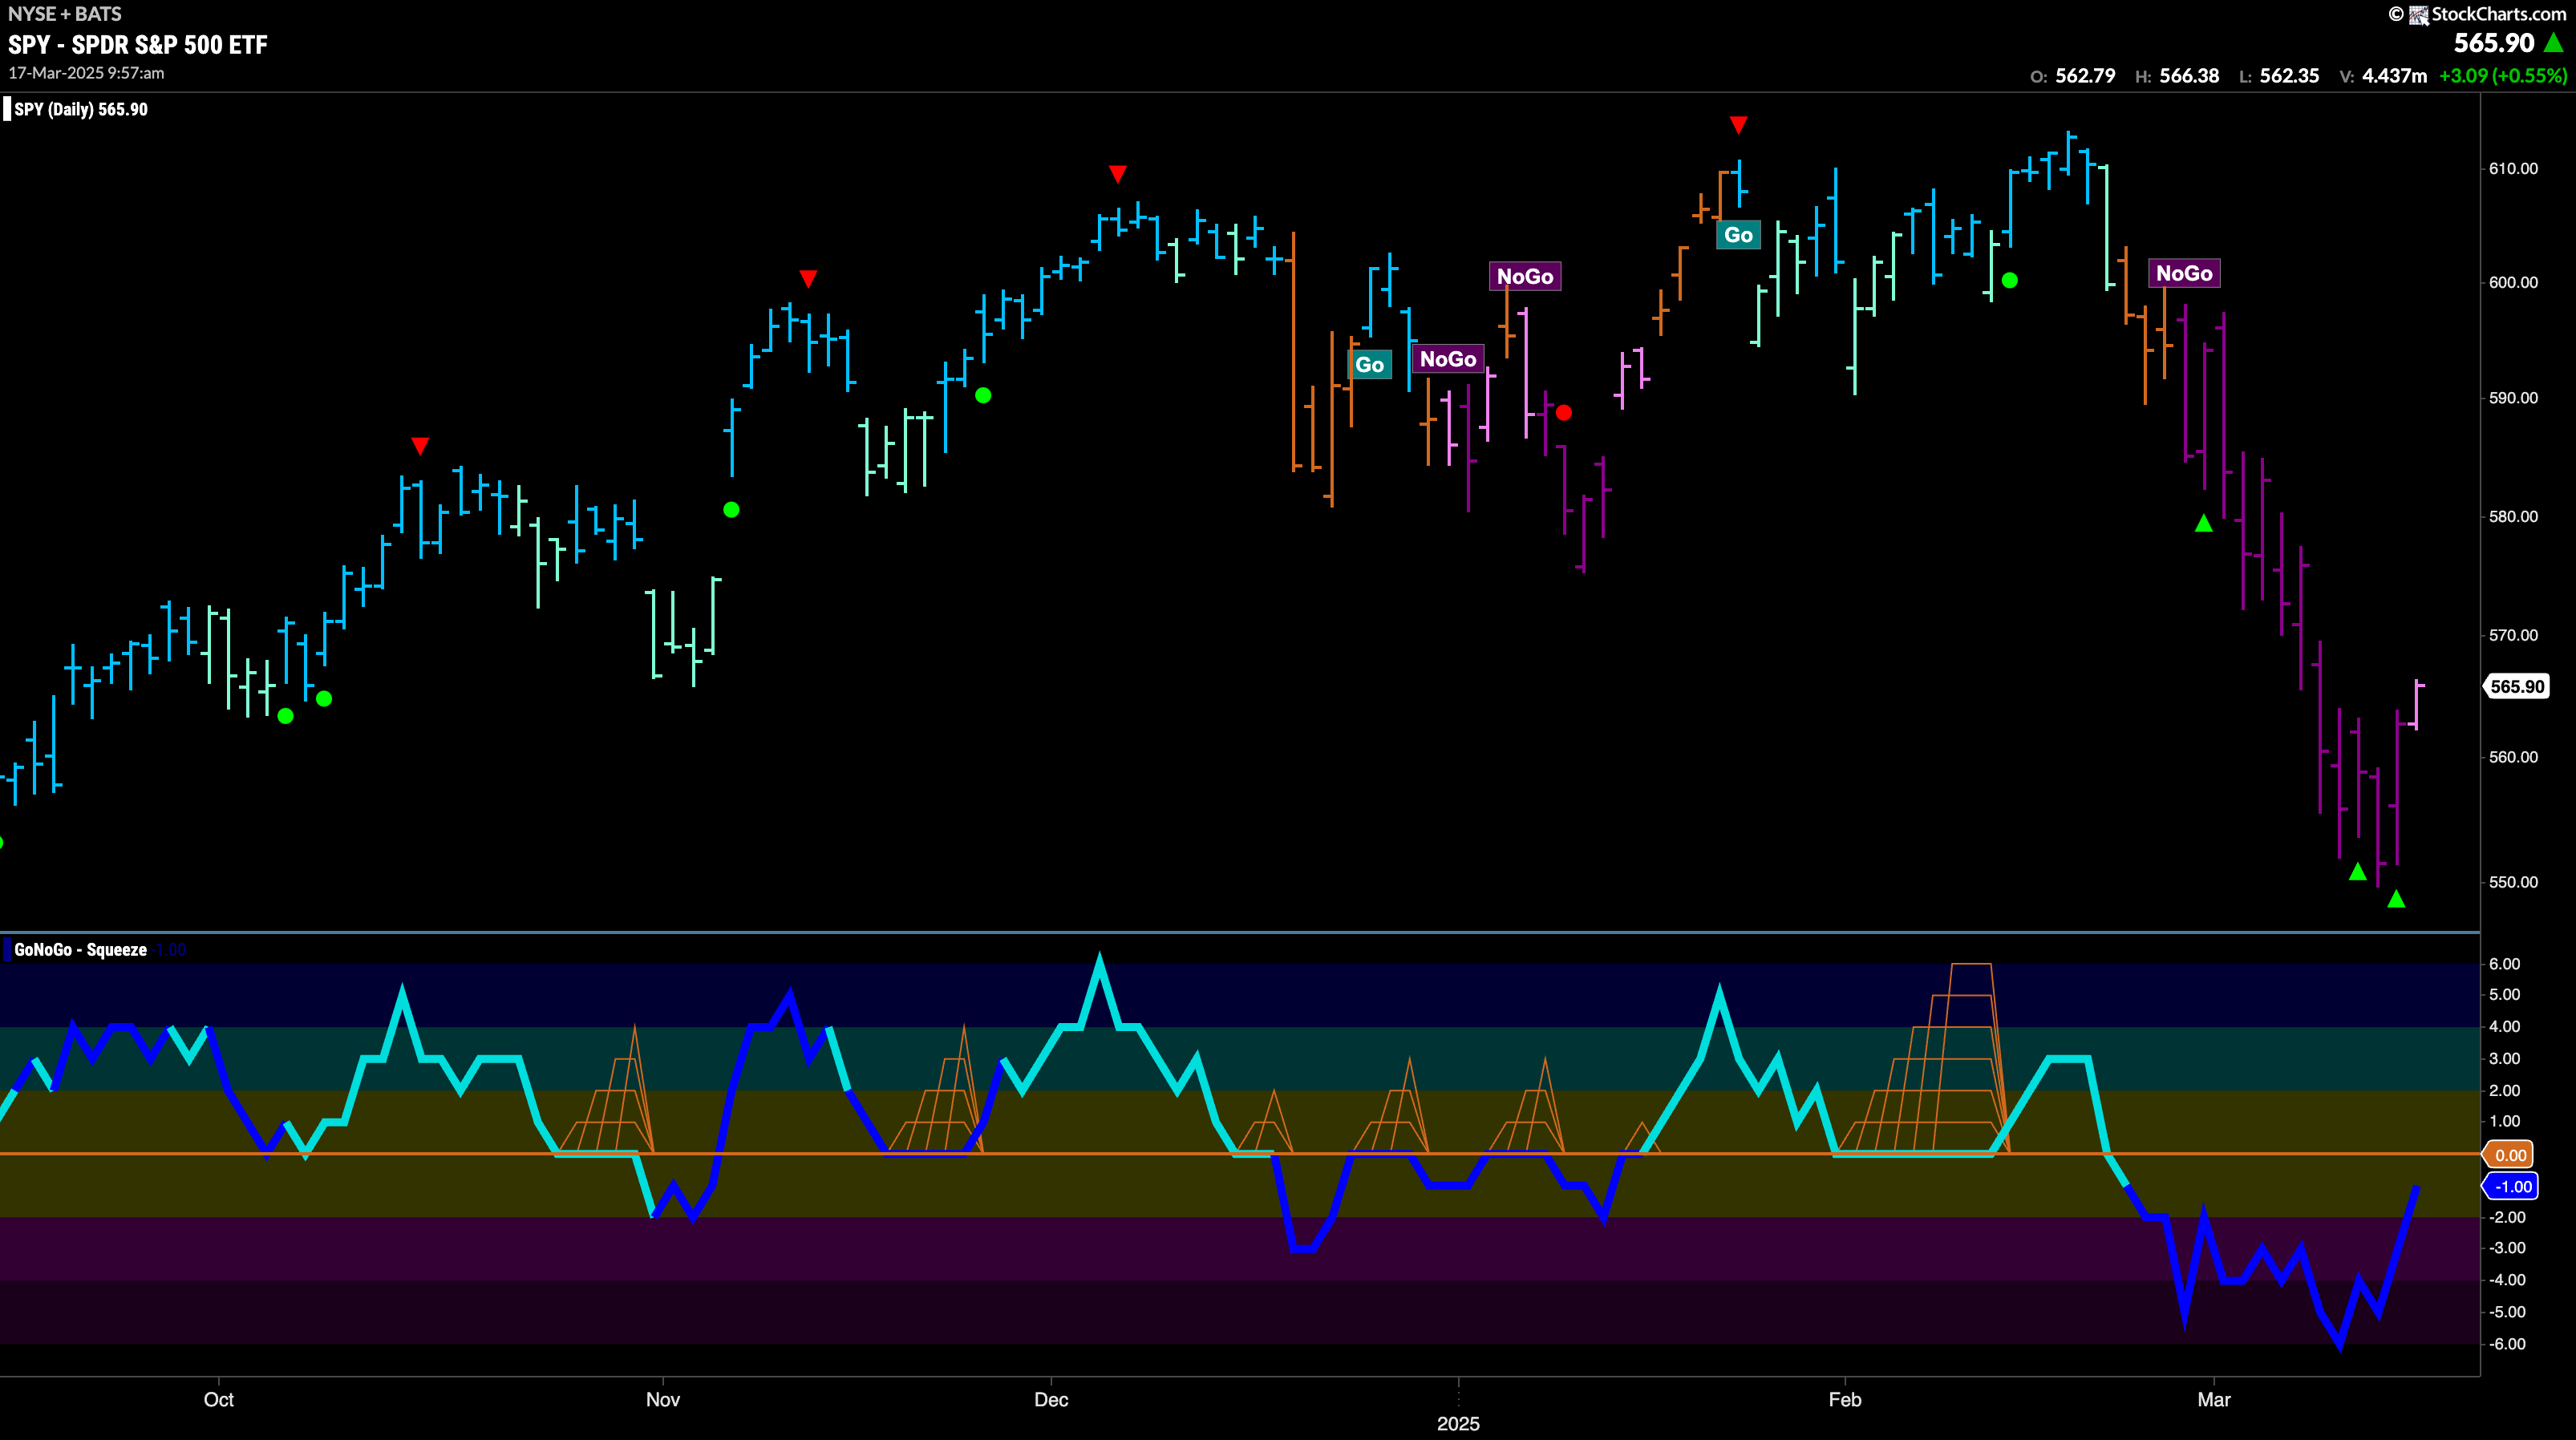Click the green circle marker in late November
Image resolution: width=2576 pixels, height=1440 pixels.
(x=983, y=395)
